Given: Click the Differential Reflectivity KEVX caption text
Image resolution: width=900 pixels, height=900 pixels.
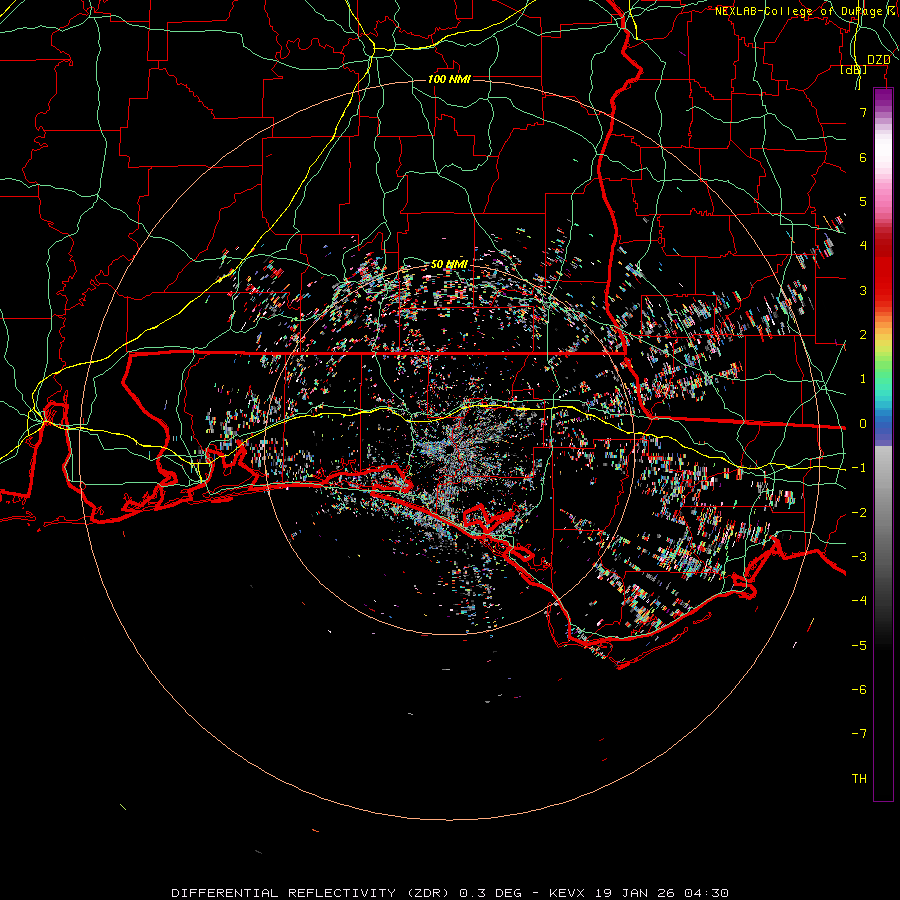Looking at the screenshot, I should click(450, 893).
